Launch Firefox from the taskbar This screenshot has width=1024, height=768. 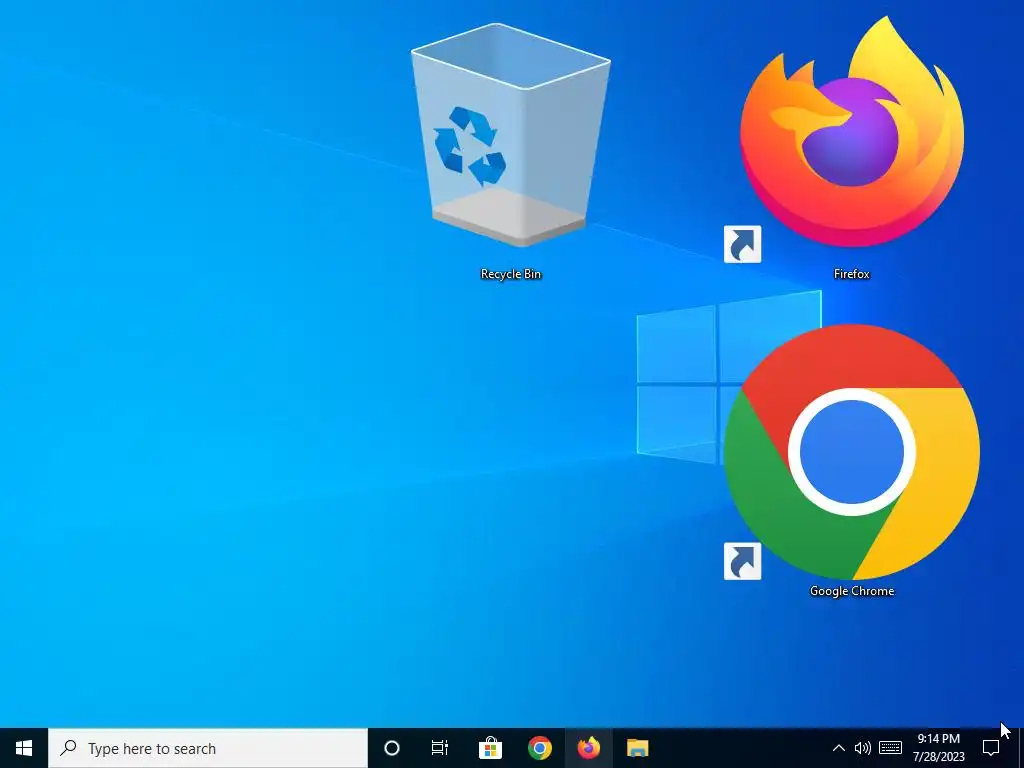588,748
